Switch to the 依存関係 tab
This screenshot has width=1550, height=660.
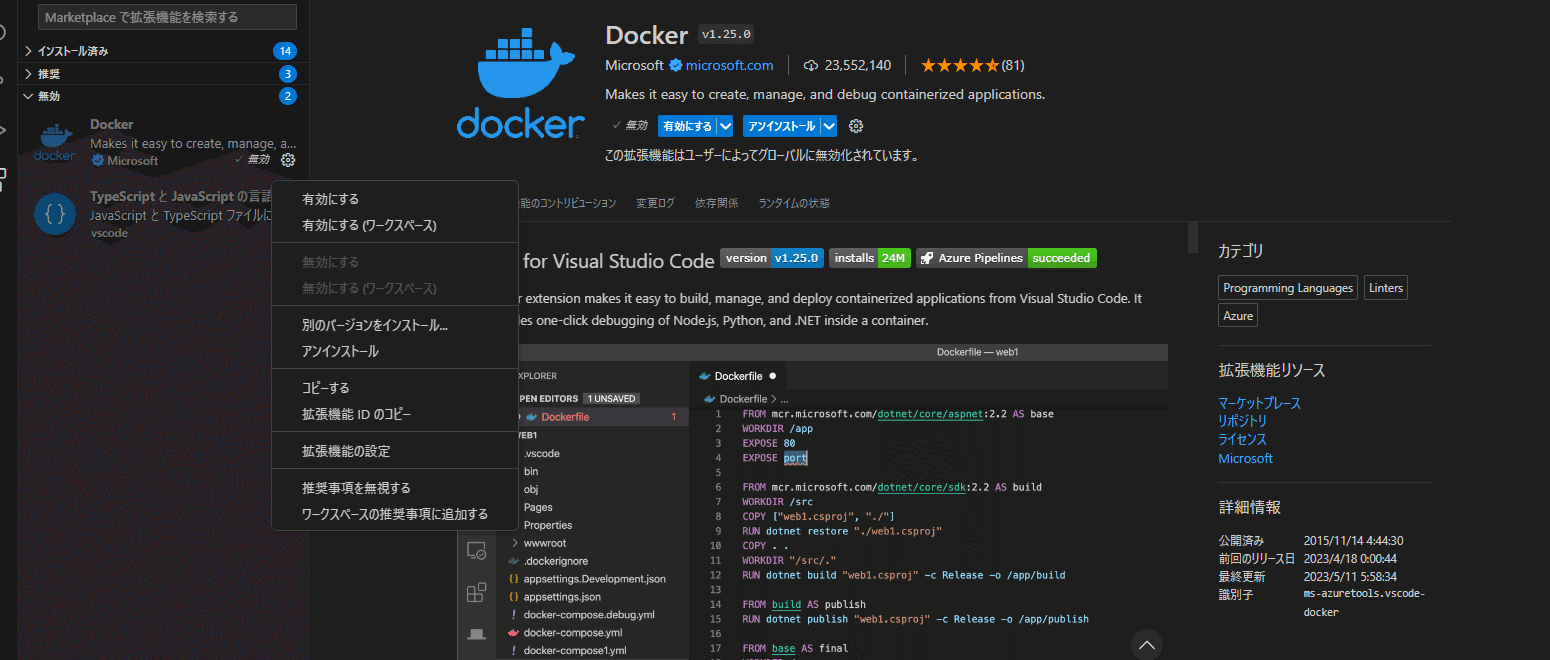pos(717,203)
